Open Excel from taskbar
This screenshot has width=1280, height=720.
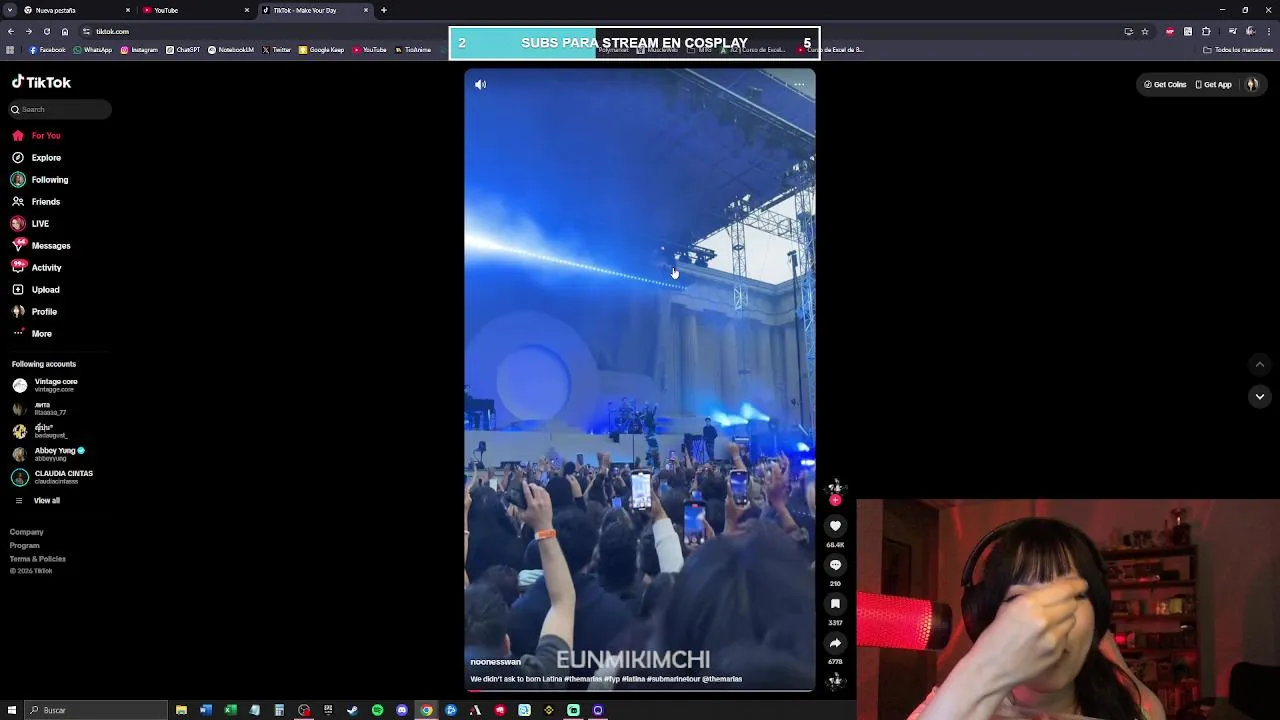click(x=230, y=710)
